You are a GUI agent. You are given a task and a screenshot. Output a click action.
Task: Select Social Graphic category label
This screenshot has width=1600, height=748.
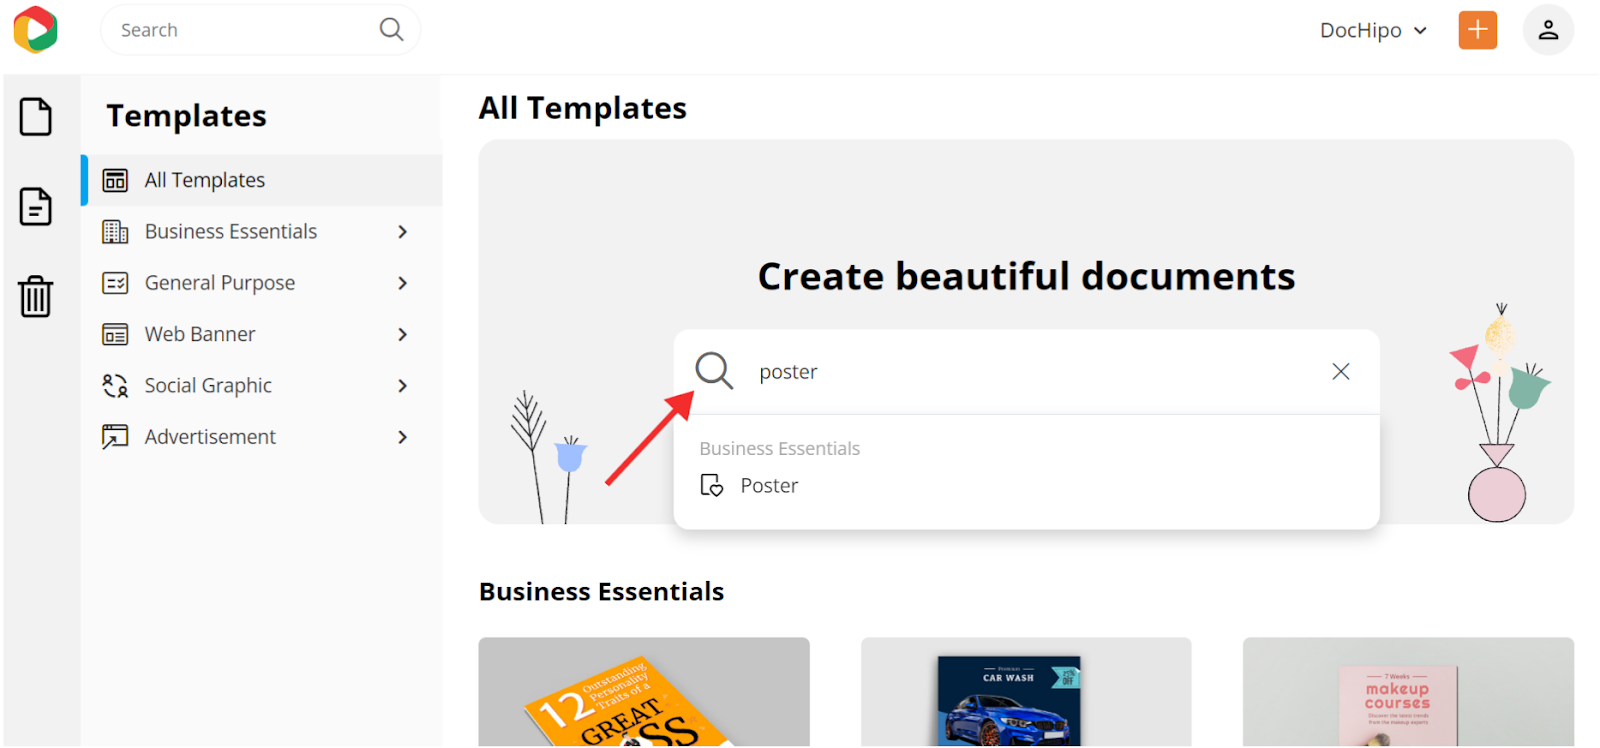click(208, 386)
